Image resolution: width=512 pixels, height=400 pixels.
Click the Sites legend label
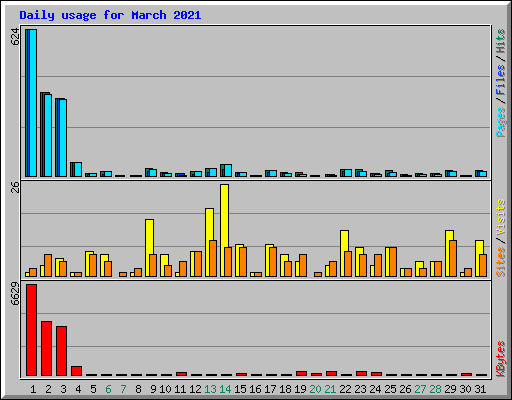click(x=501, y=262)
